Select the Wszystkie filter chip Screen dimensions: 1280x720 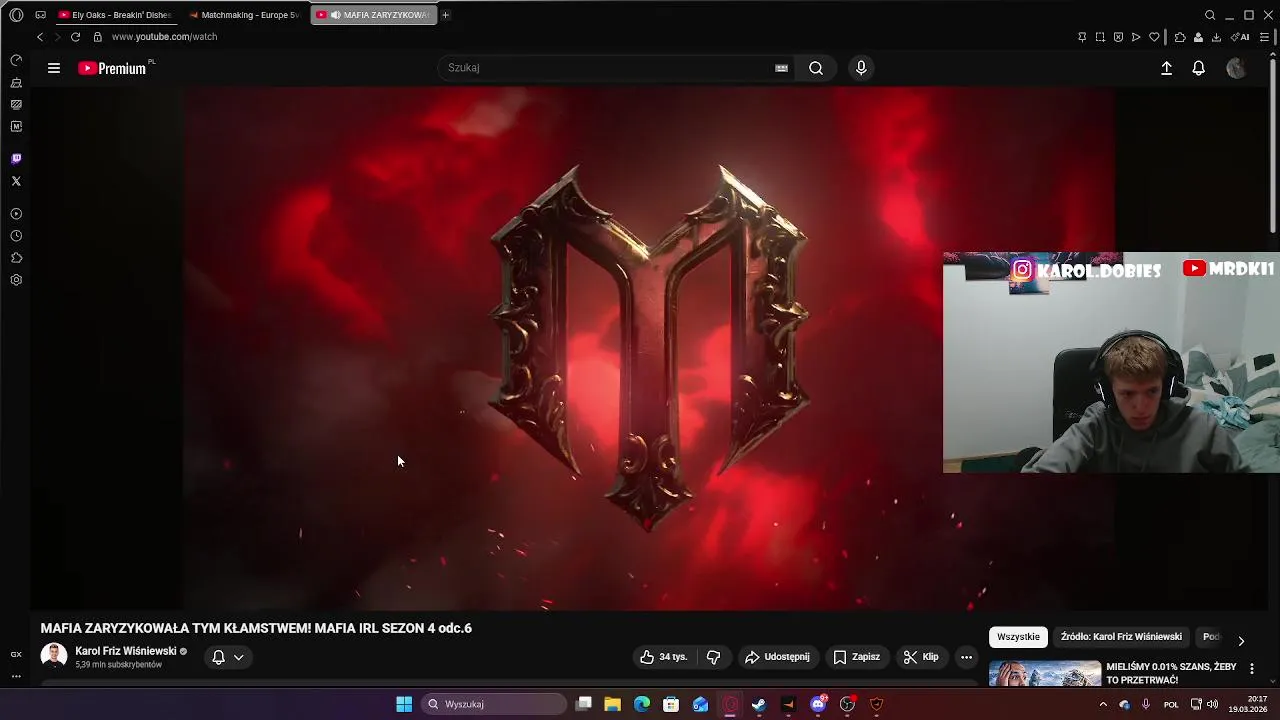point(1018,637)
